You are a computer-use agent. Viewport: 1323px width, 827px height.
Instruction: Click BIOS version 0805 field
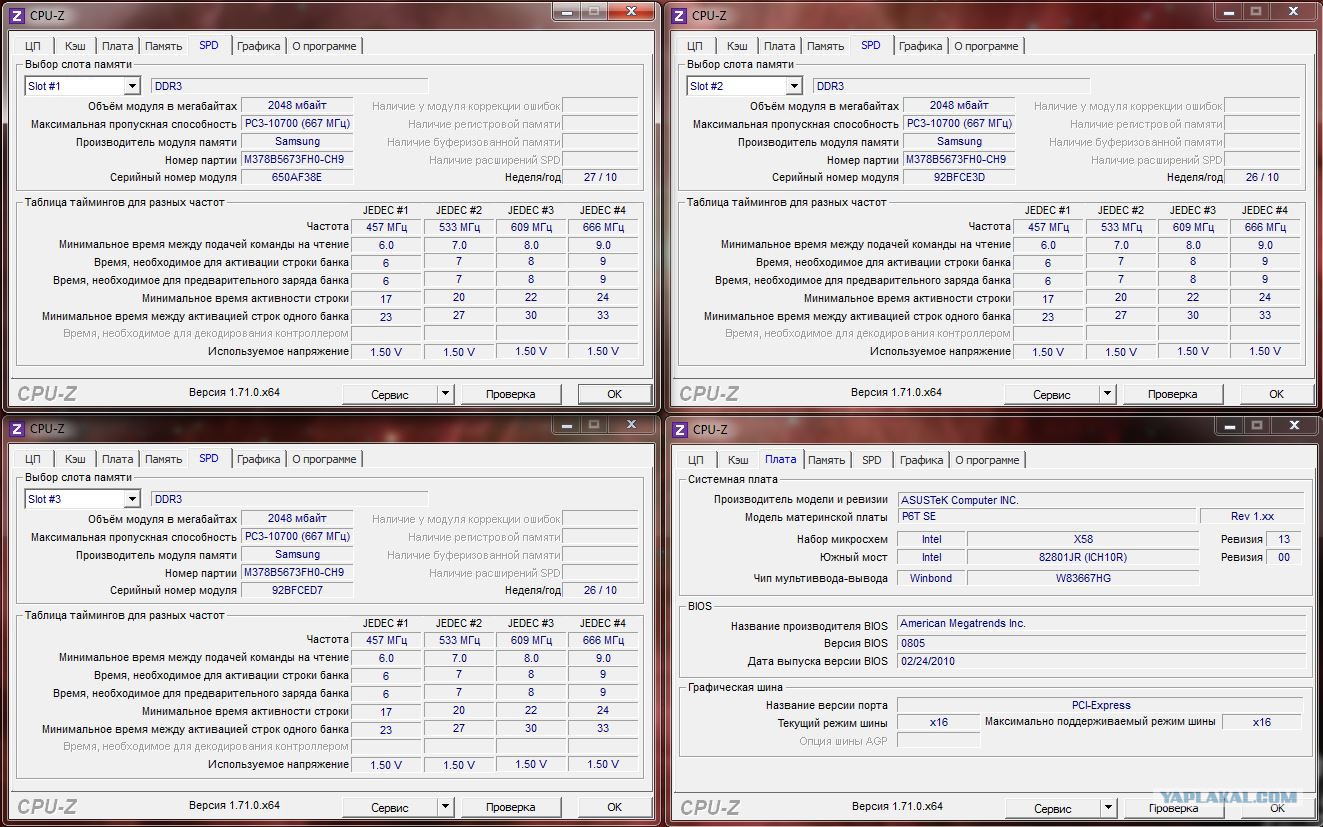click(x=1100, y=643)
